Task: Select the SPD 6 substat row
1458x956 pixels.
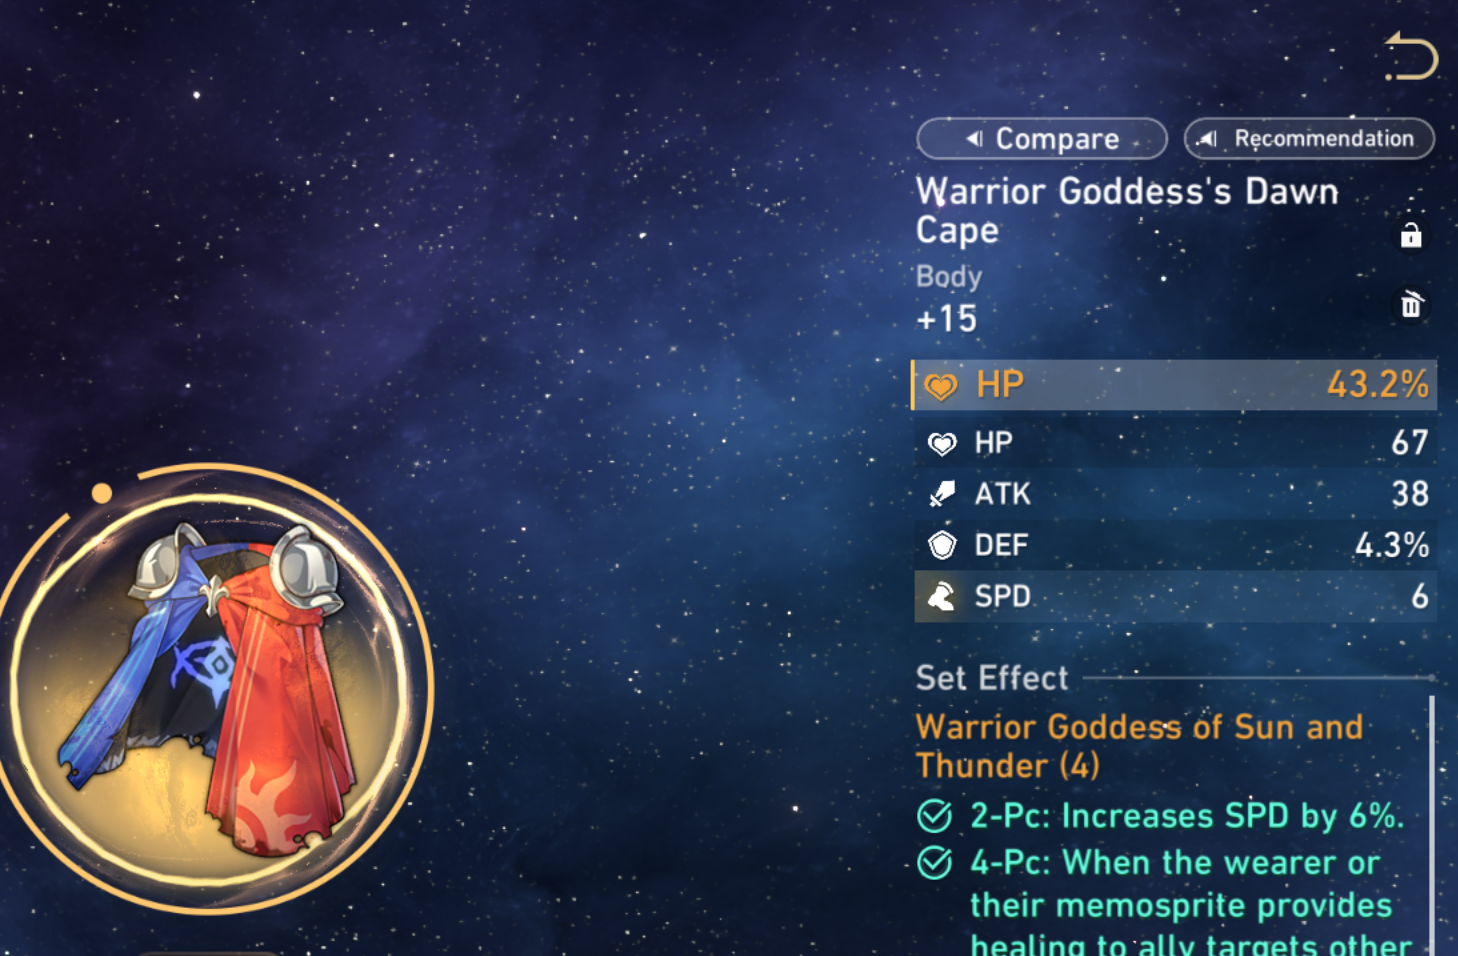Action: [x=1175, y=597]
